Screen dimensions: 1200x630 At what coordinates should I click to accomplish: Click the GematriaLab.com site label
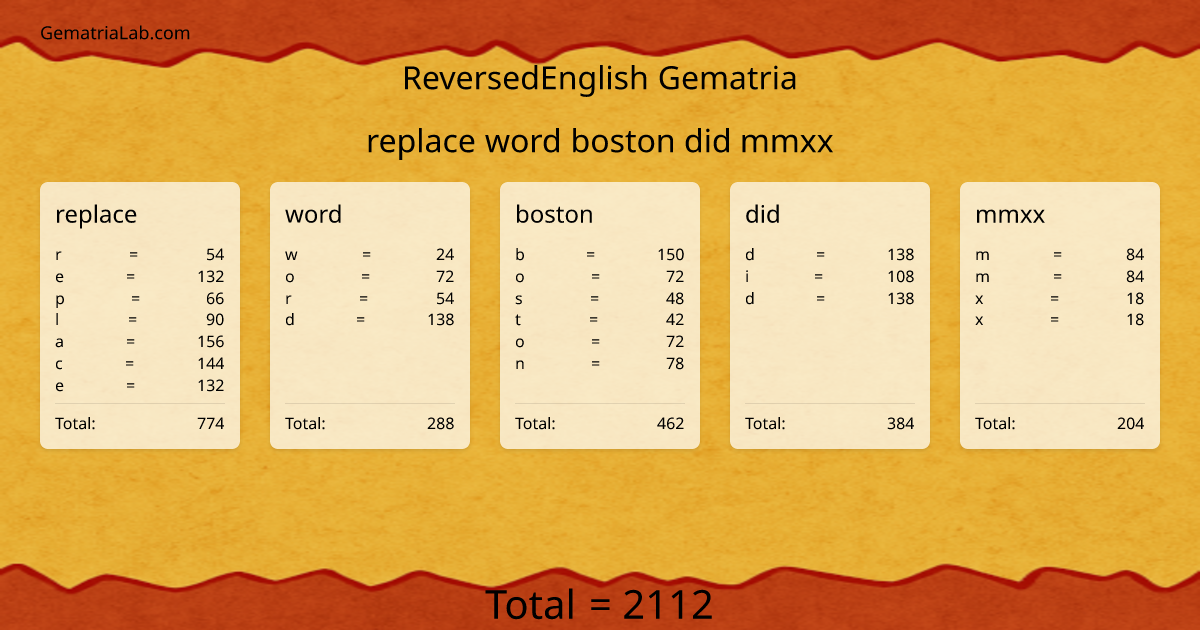[115, 33]
